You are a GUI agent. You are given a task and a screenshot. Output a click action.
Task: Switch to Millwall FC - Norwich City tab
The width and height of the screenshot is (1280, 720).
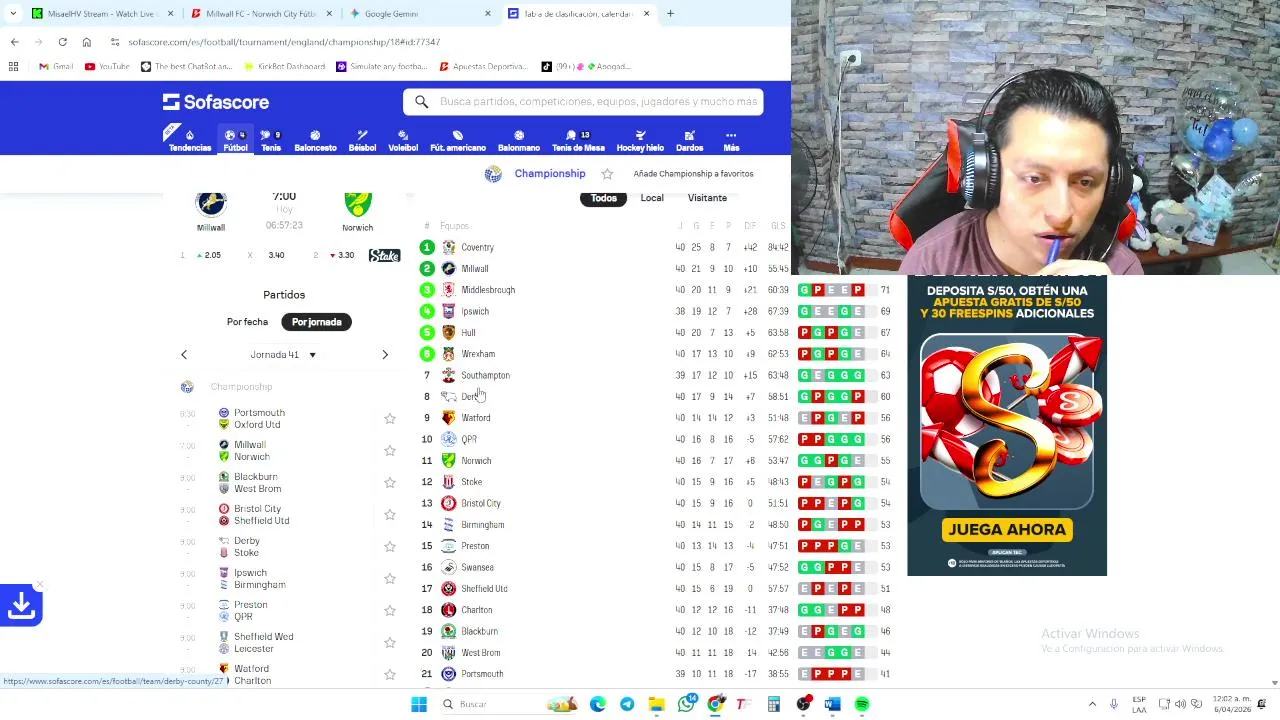[261, 14]
